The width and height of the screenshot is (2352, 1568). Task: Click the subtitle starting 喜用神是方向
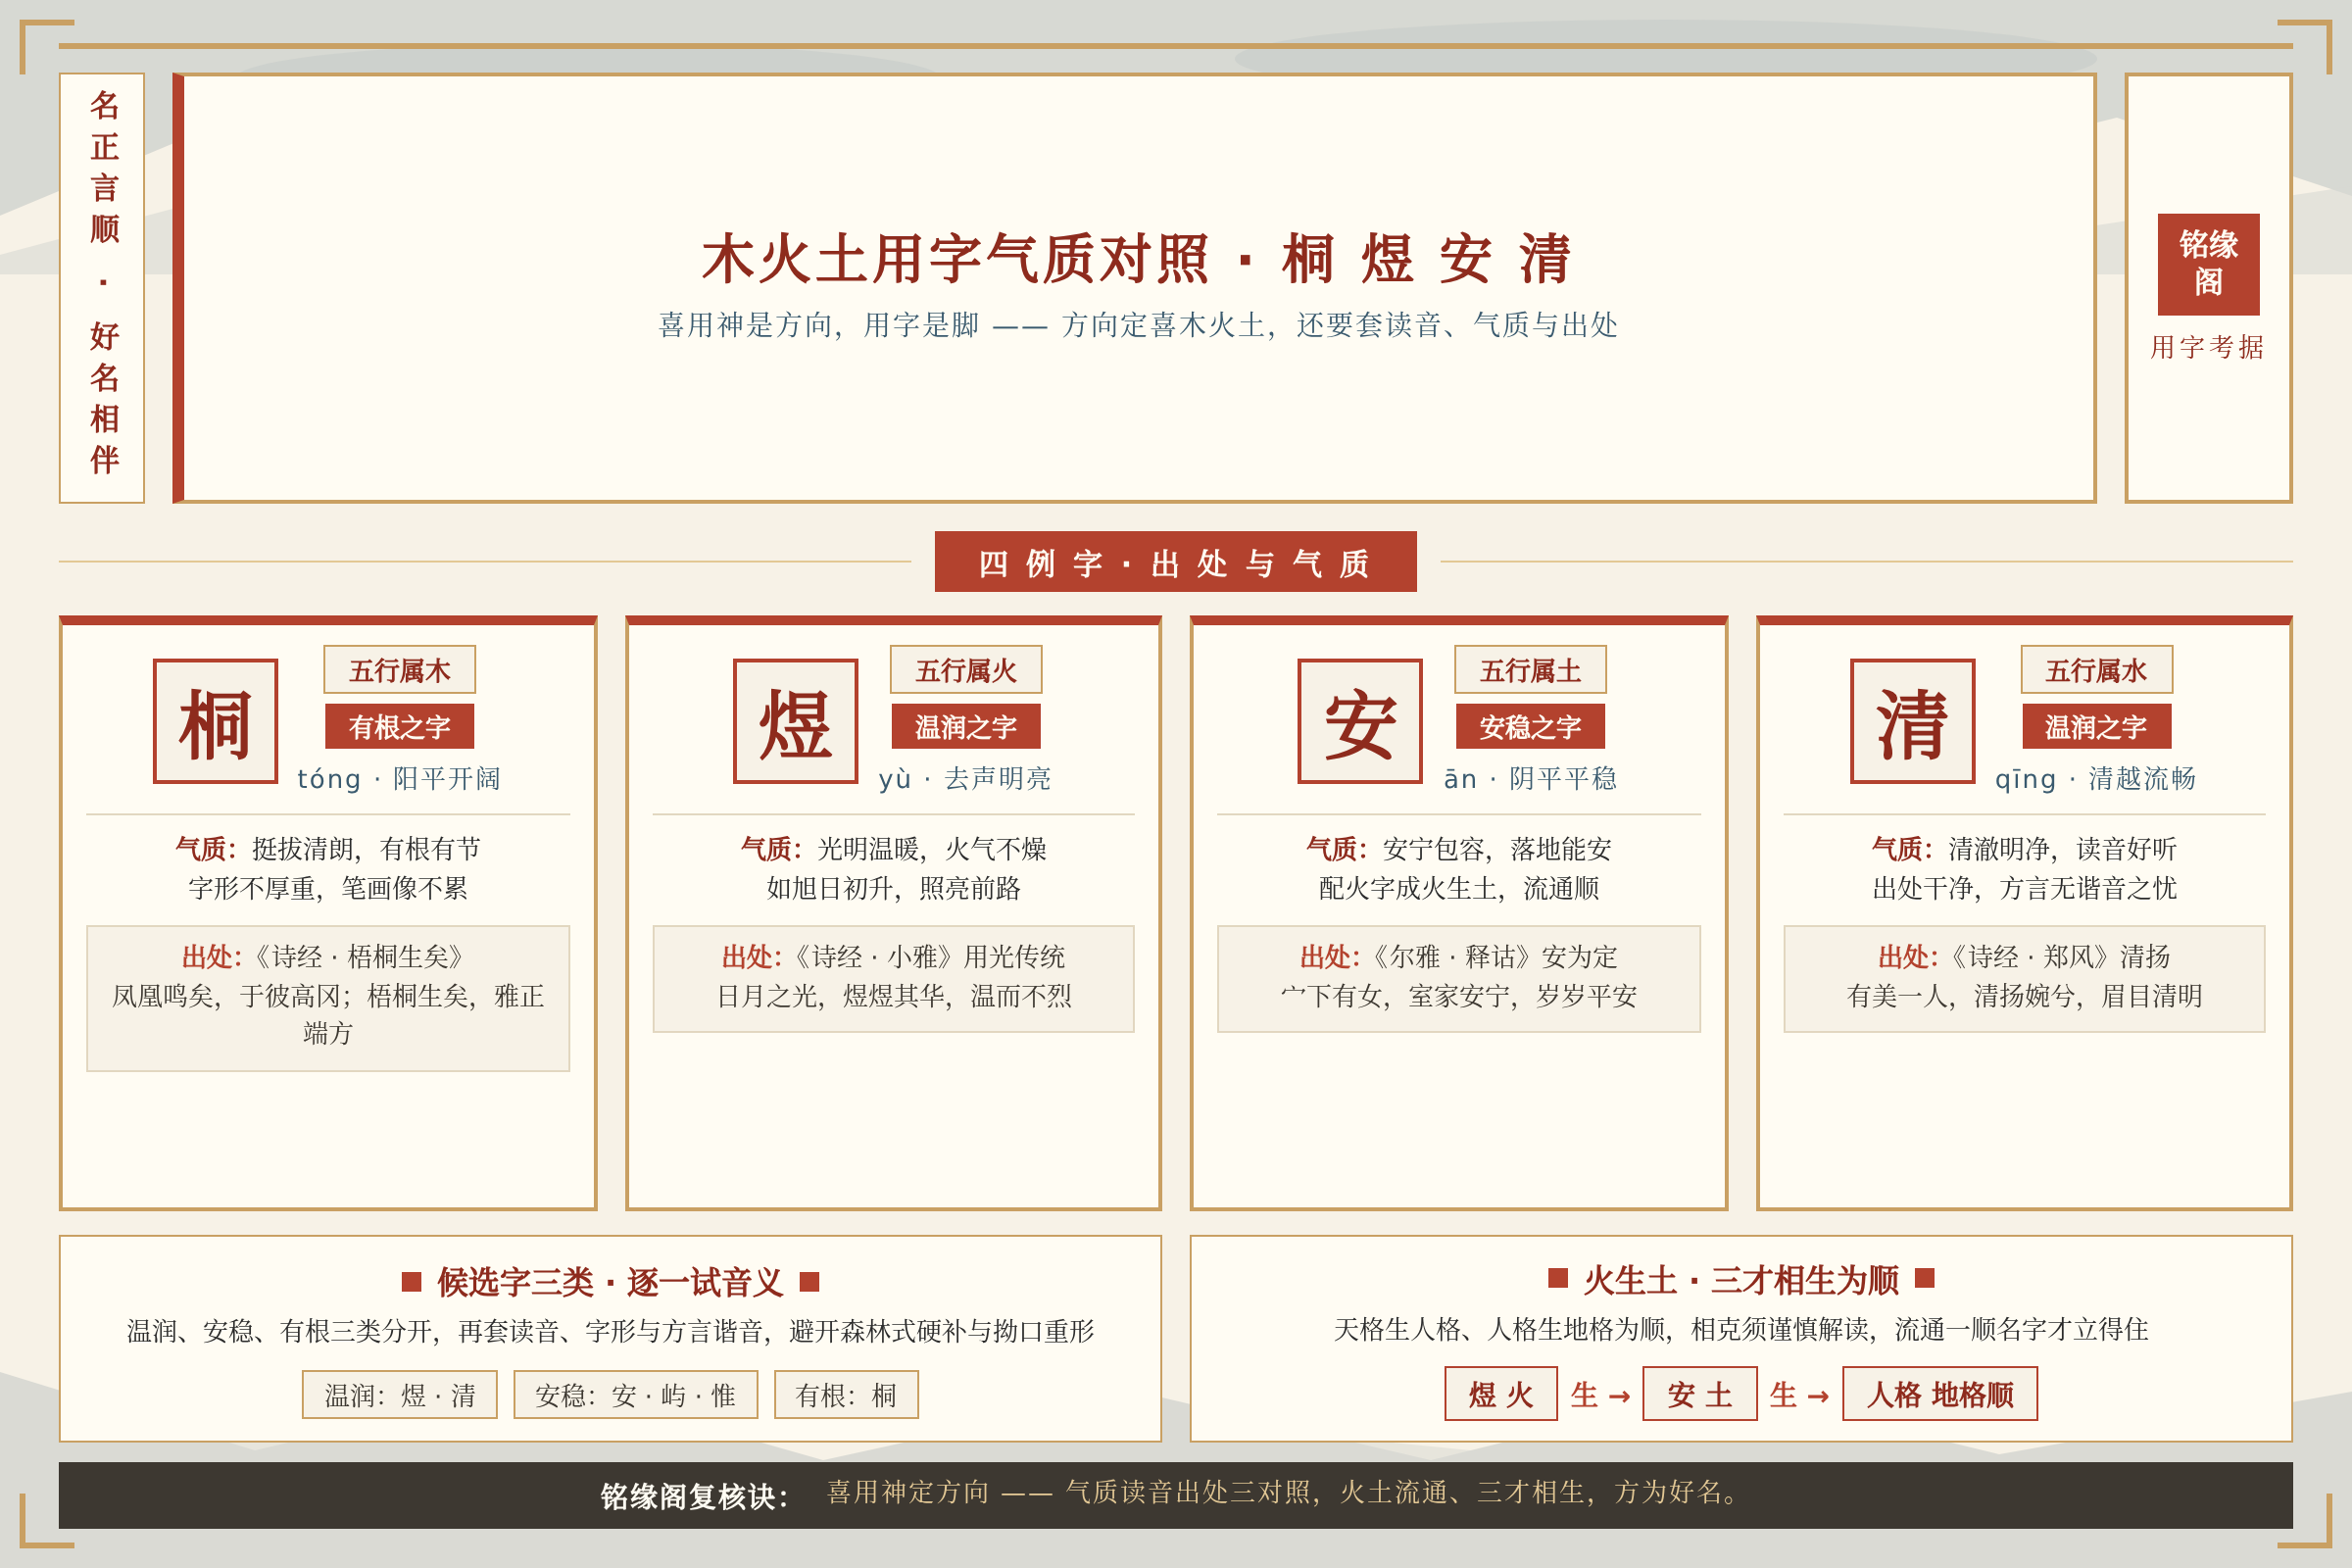(1138, 325)
